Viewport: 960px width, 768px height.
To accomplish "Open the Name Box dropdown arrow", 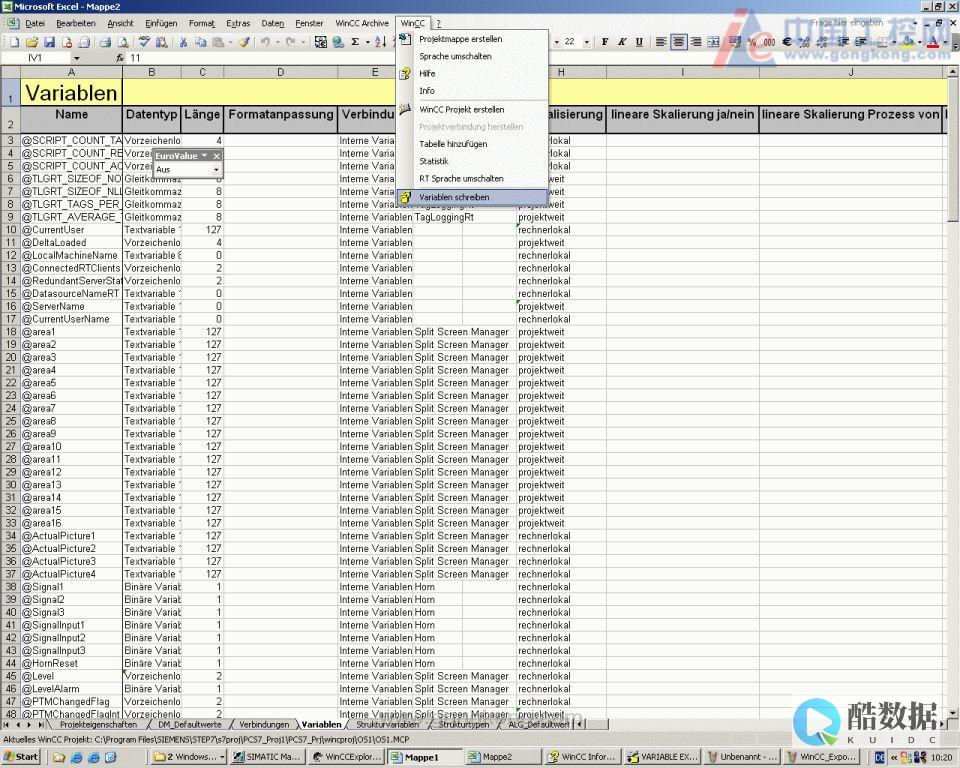I will [77, 58].
